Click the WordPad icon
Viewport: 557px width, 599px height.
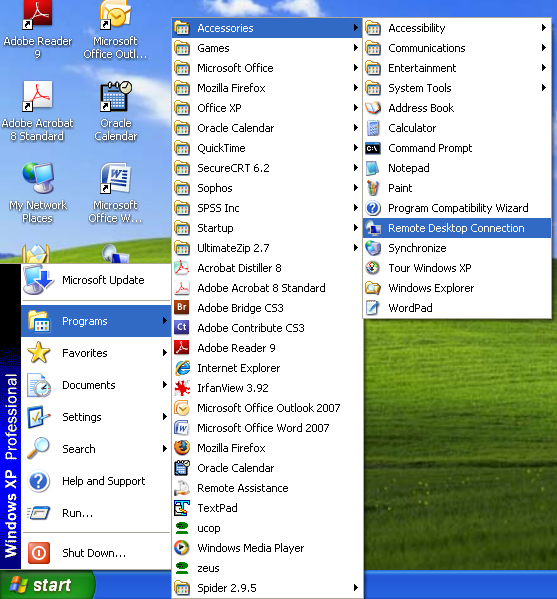(373, 308)
